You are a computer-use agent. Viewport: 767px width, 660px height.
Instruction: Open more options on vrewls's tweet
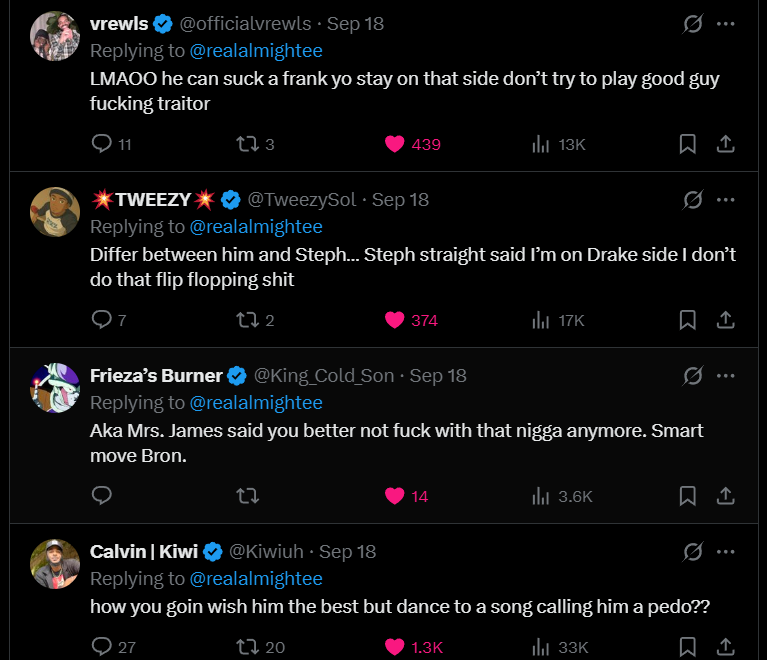tap(726, 23)
